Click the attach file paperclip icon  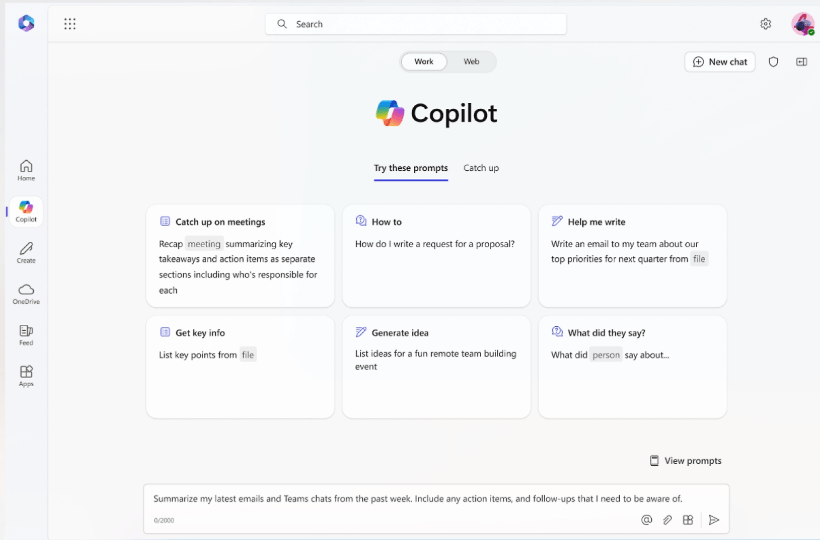[667, 520]
